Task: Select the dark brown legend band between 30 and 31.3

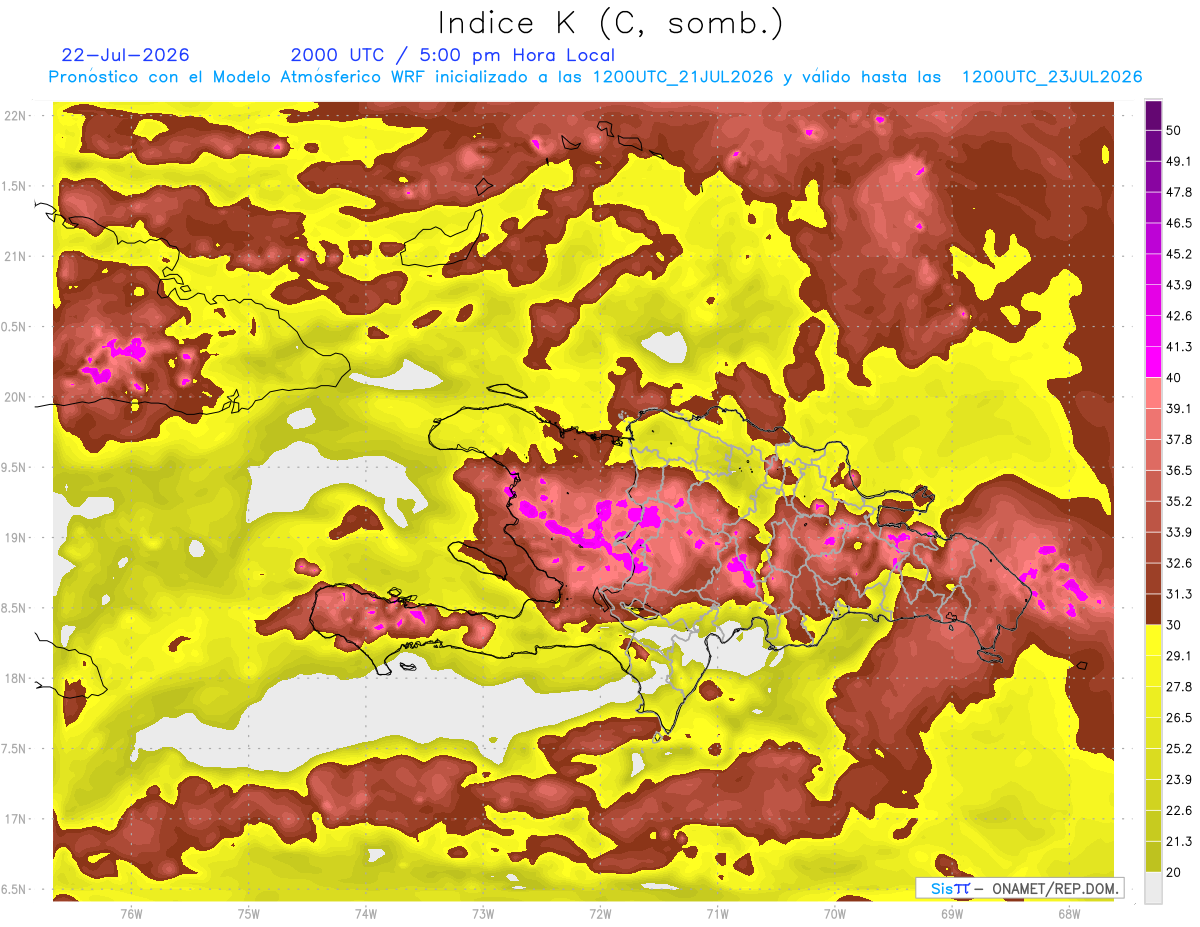Action: tap(1153, 609)
